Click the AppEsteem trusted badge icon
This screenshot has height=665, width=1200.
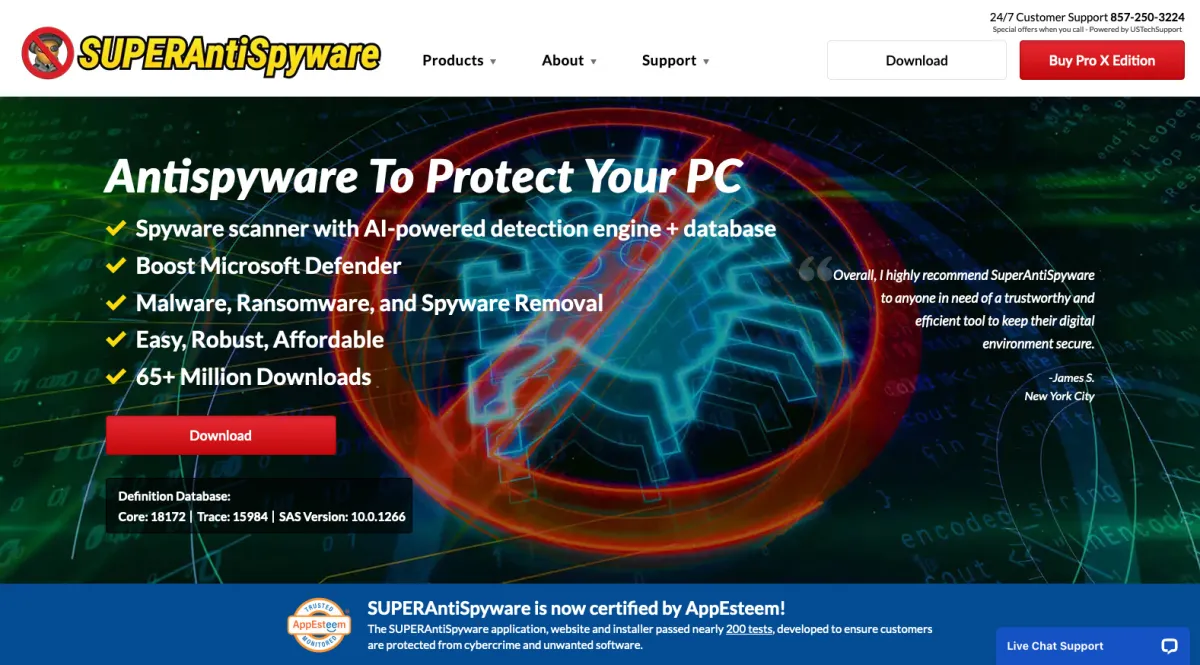coord(319,624)
